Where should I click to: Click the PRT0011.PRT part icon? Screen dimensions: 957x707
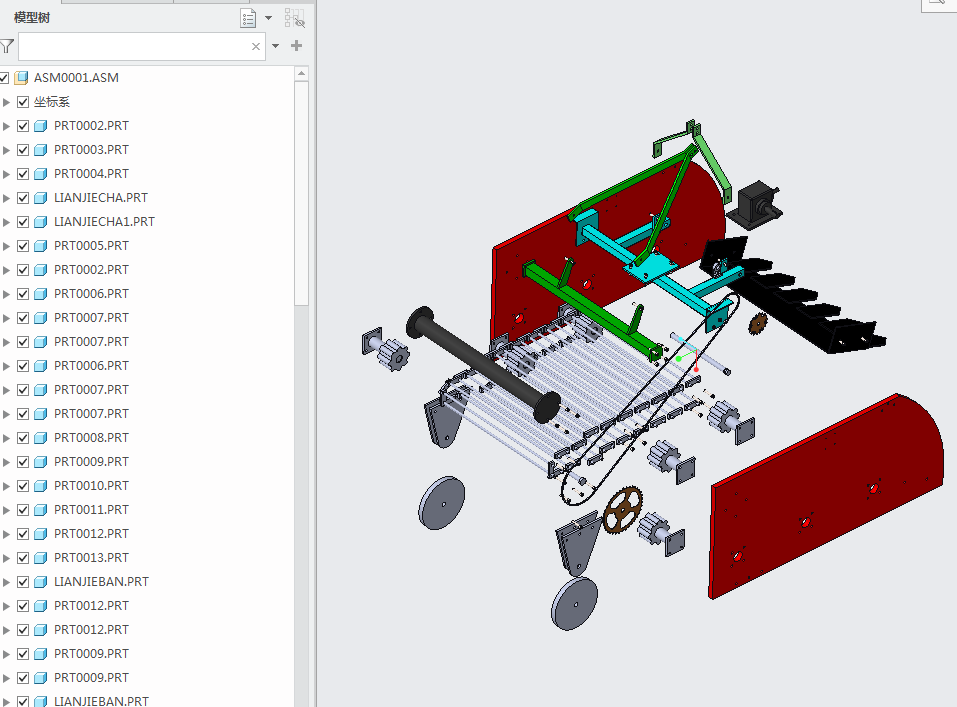tap(41, 510)
